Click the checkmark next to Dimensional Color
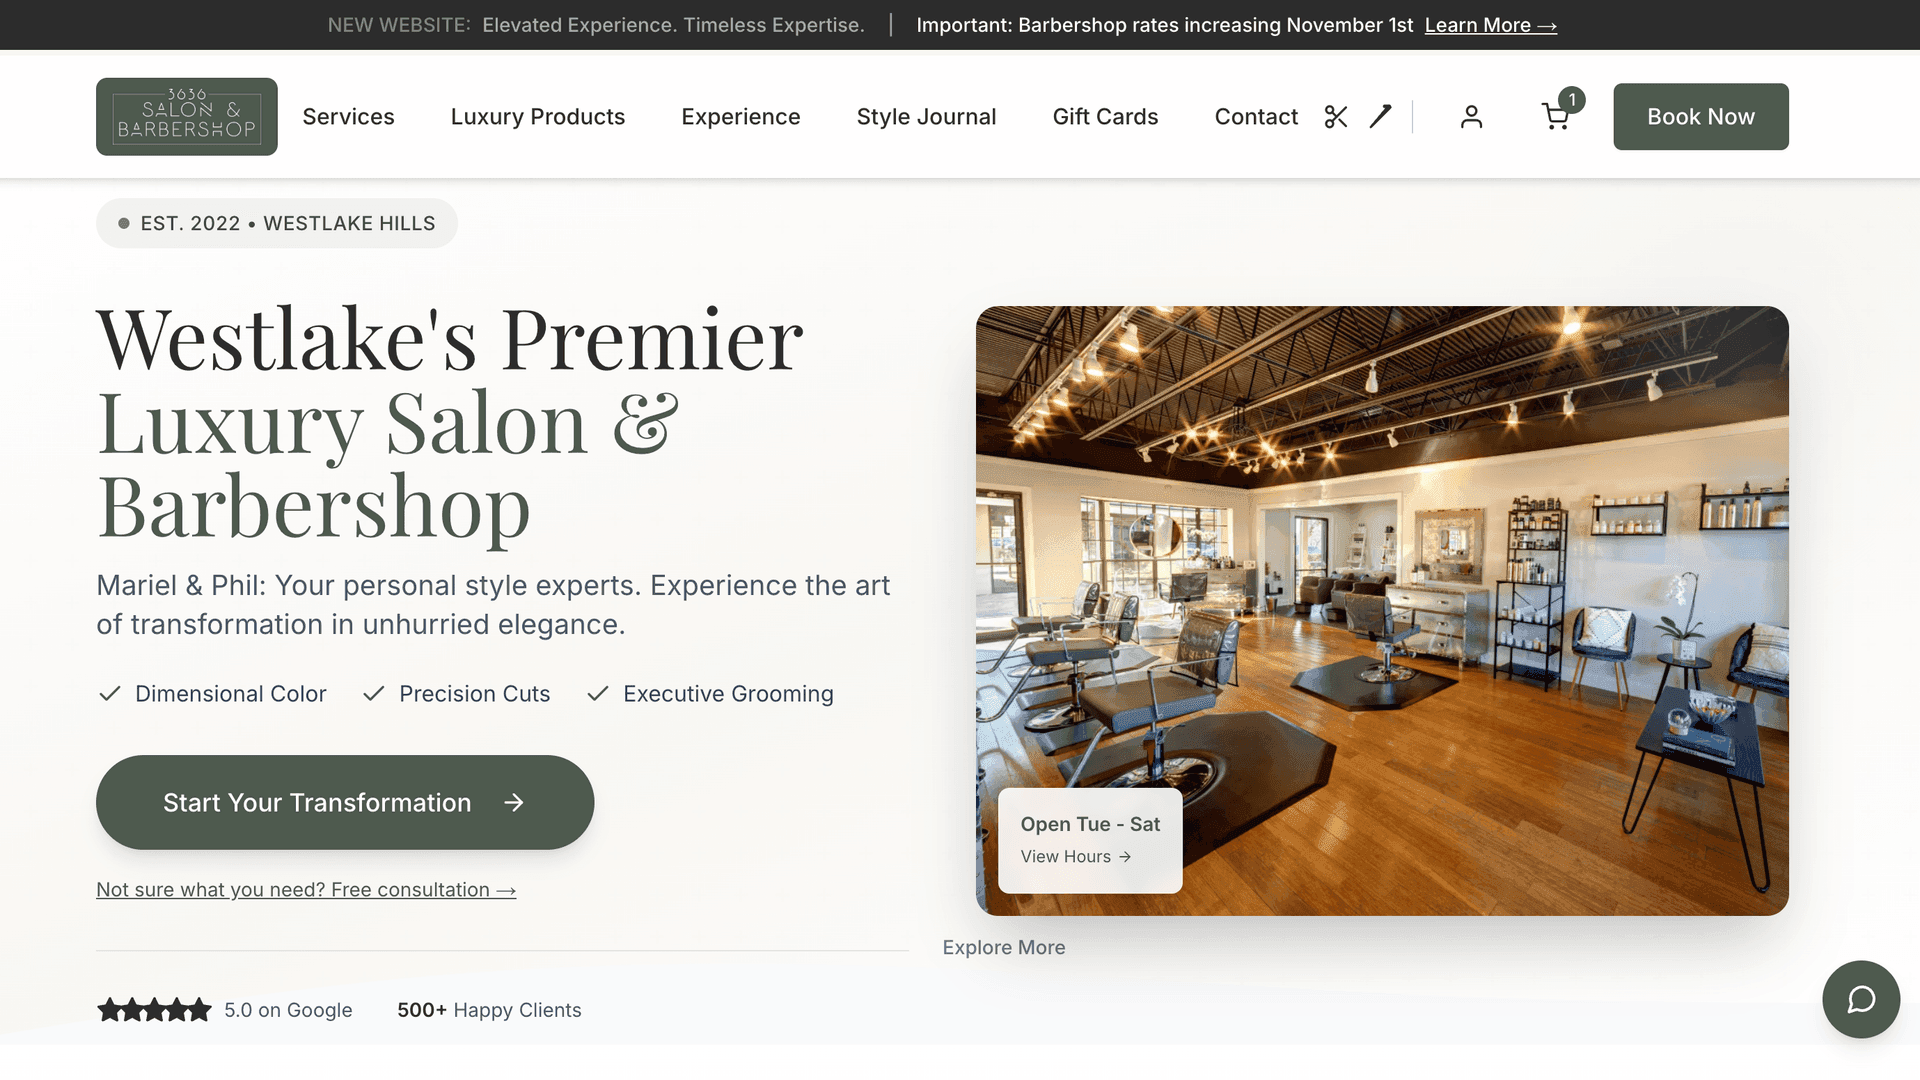 (x=110, y=694)
